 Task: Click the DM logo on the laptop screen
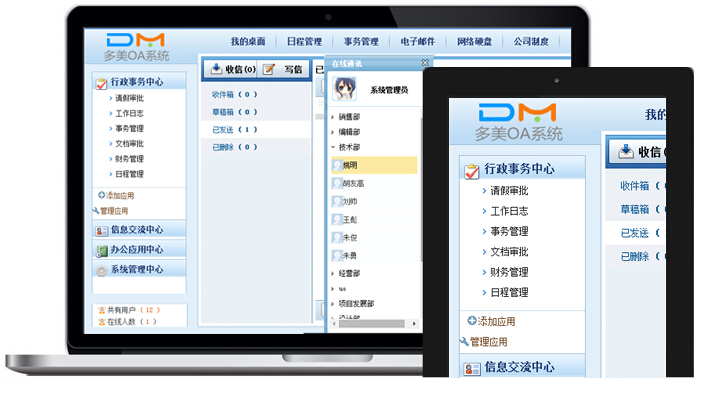[136, 40]
